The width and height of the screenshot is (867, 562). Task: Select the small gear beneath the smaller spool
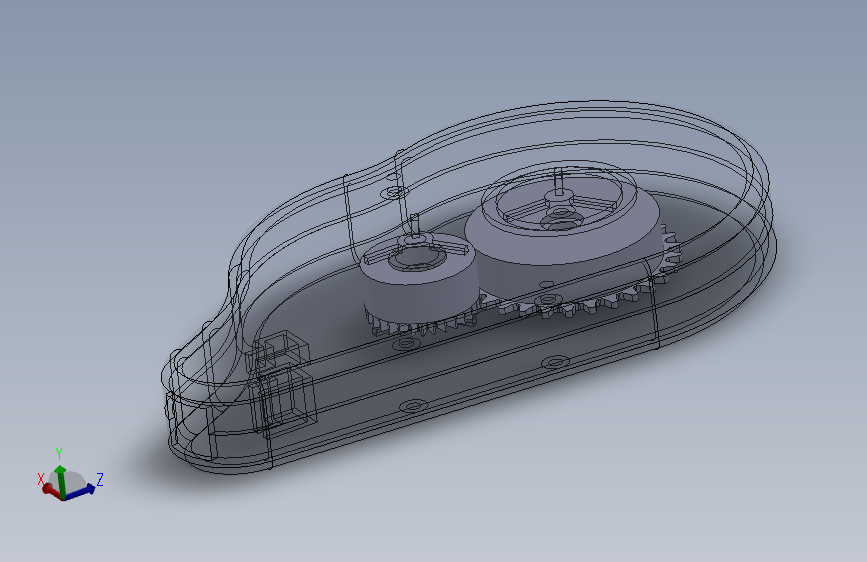pyautogui.click(x=420, y=326)
